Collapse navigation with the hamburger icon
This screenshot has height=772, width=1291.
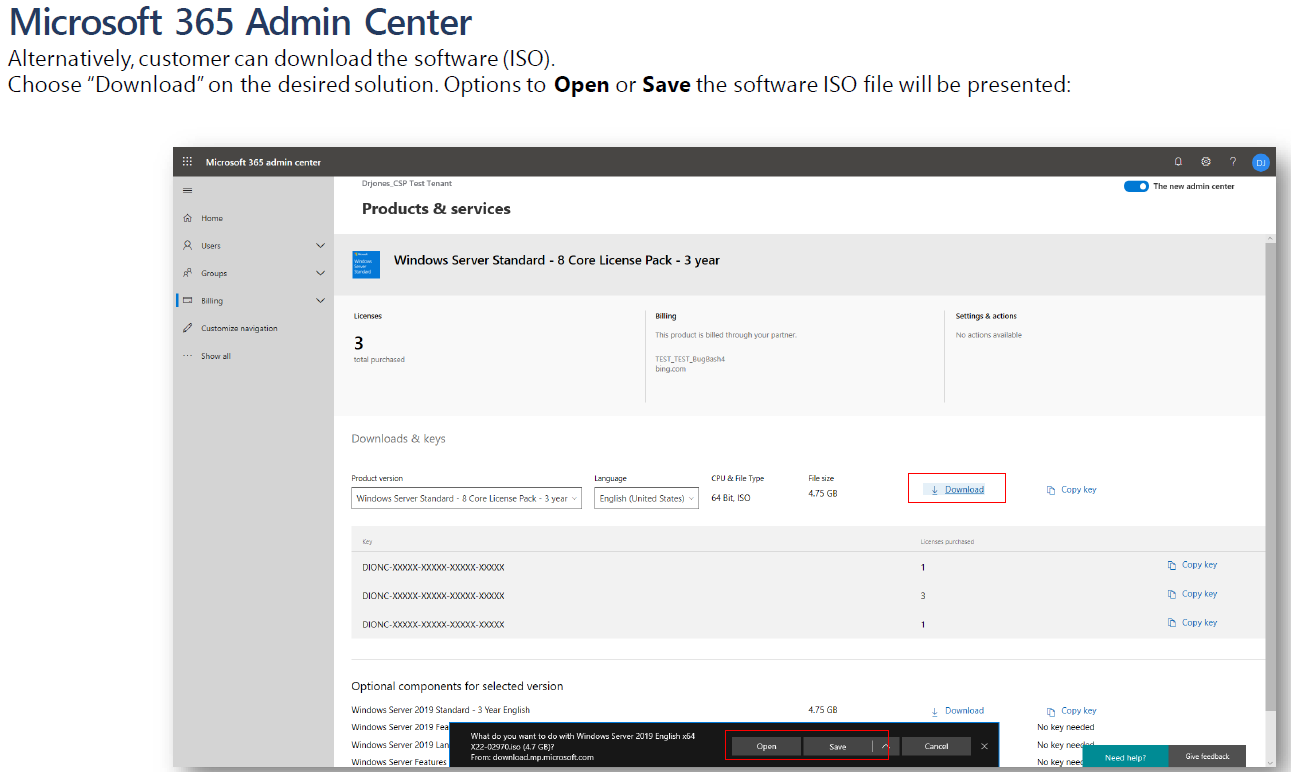click(x=187, y=190)
